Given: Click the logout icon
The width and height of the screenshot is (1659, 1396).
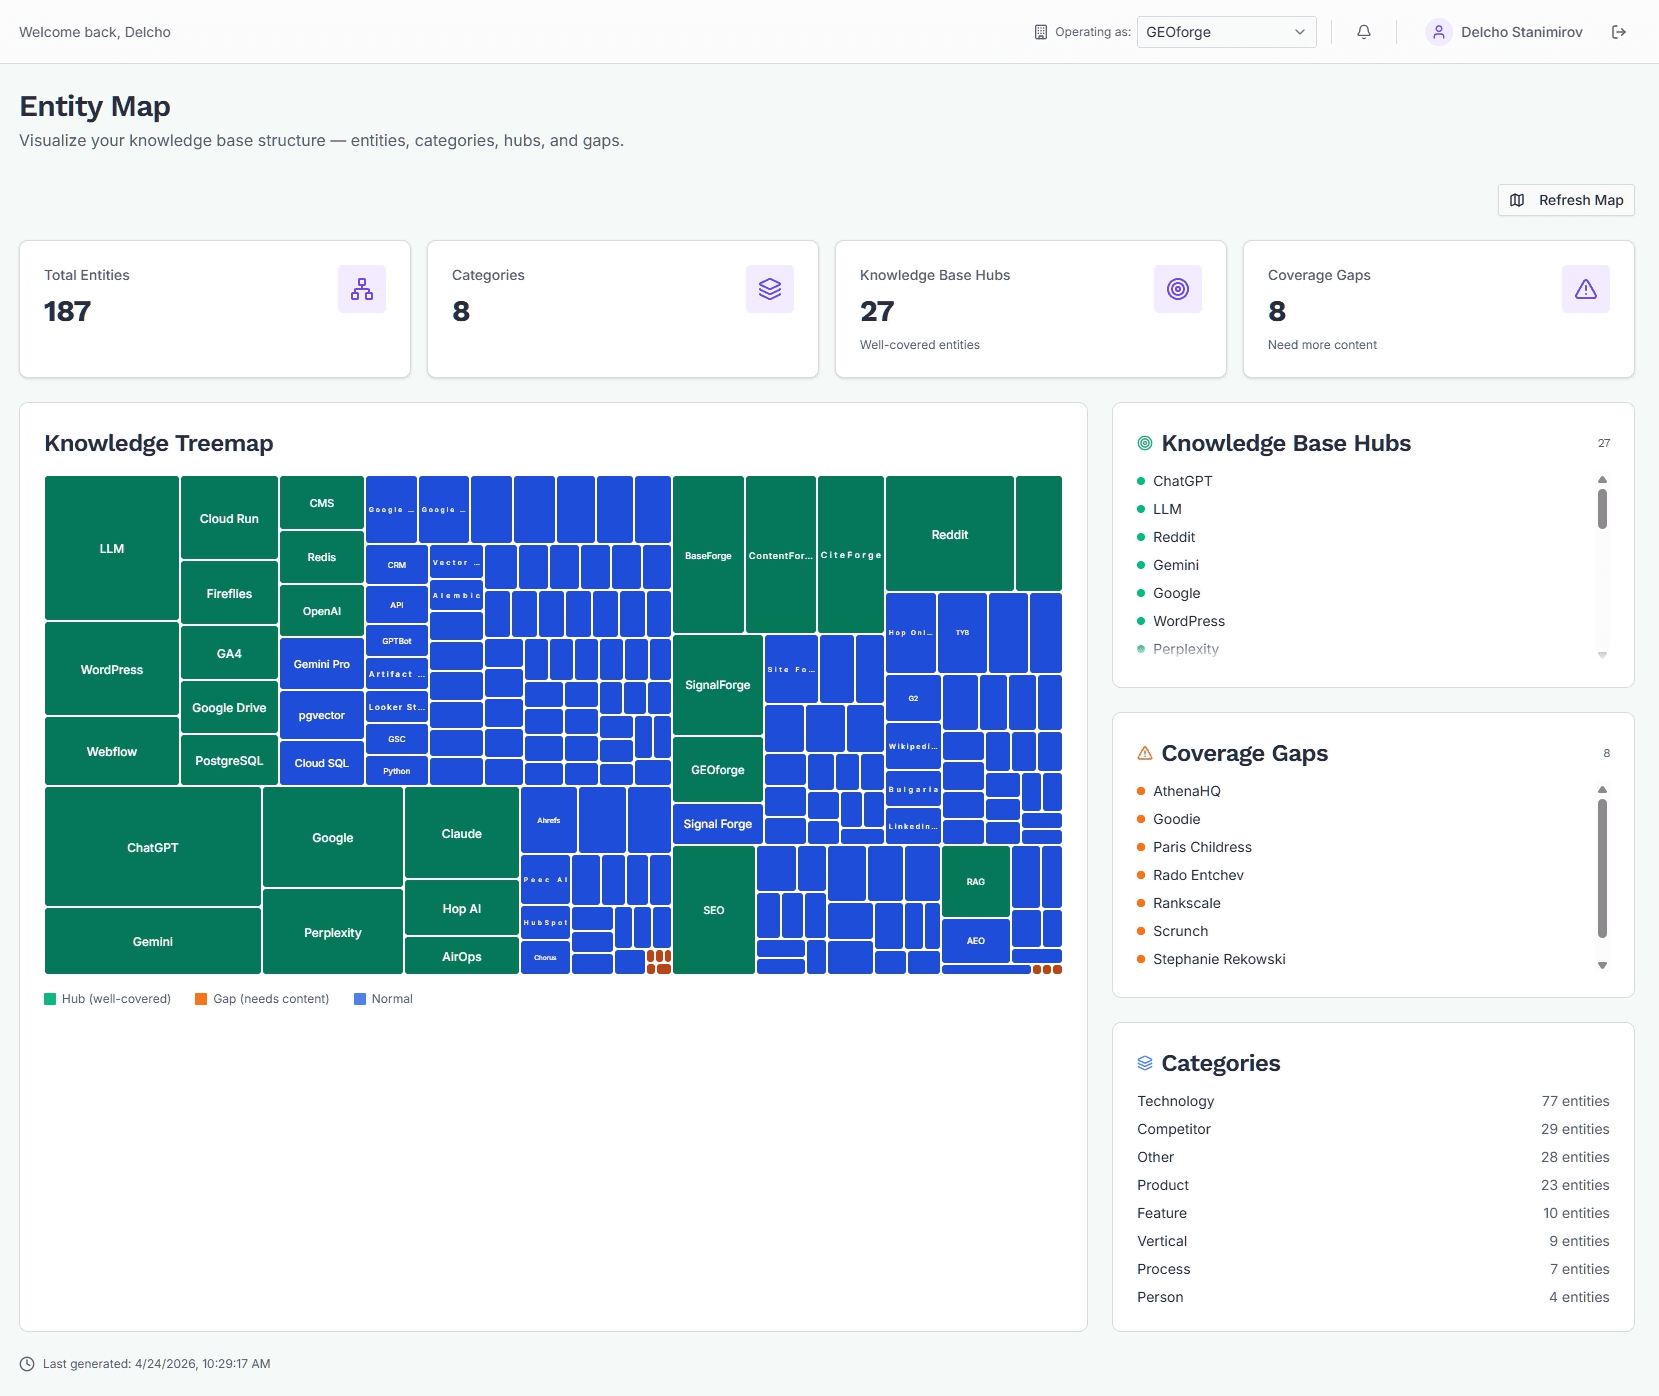Looking at the screenshot, I should [x=1619, y=32].
